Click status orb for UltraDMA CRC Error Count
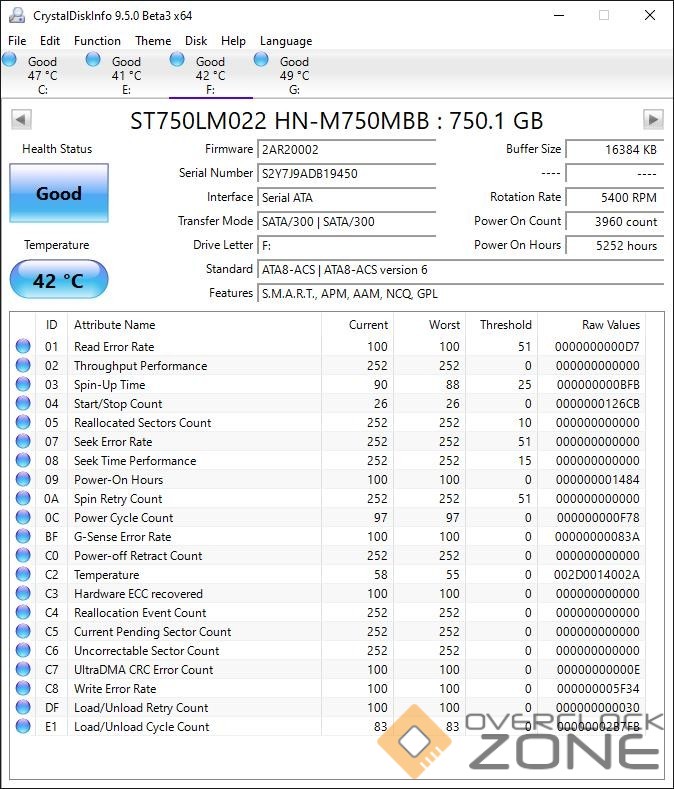The height and width of the screenshot is (789, 674). [x=23, y=670]
